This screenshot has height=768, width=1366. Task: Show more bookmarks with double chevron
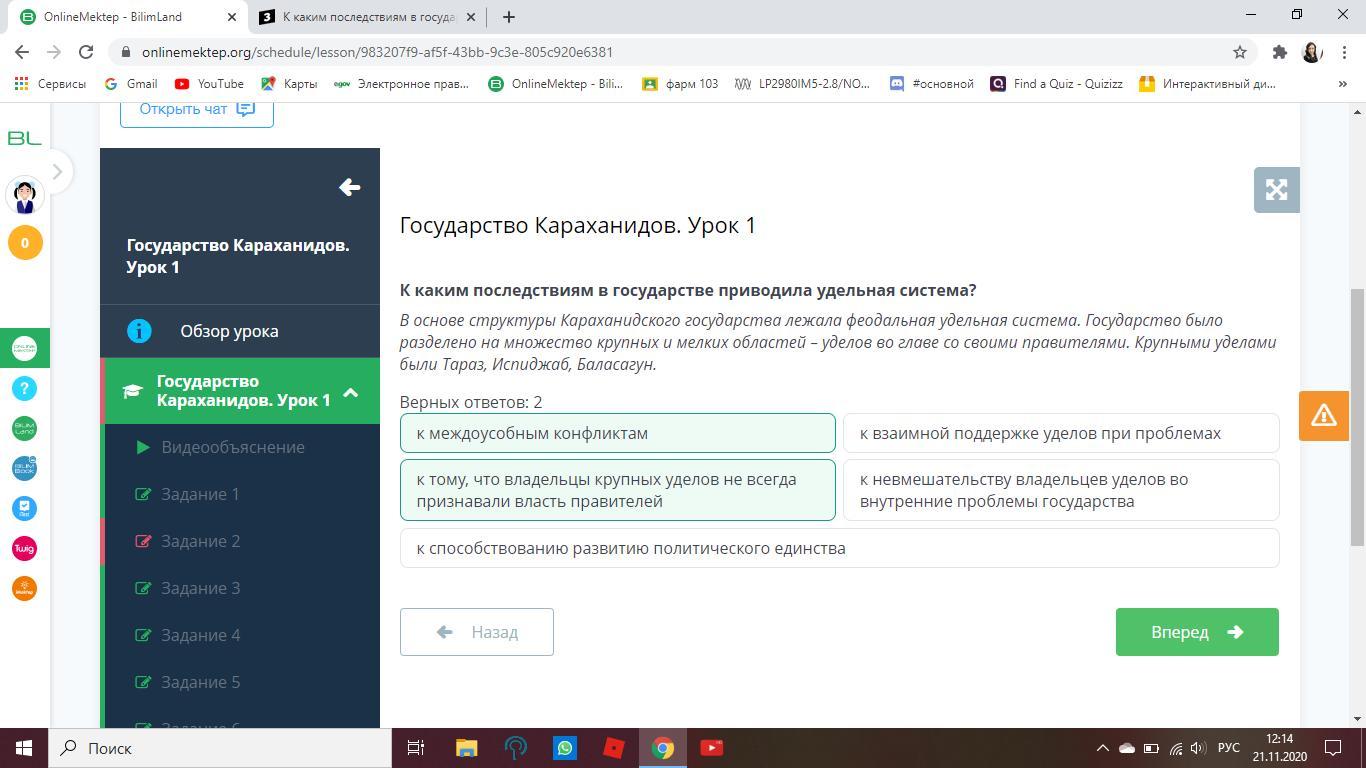tap(1342, 84)
